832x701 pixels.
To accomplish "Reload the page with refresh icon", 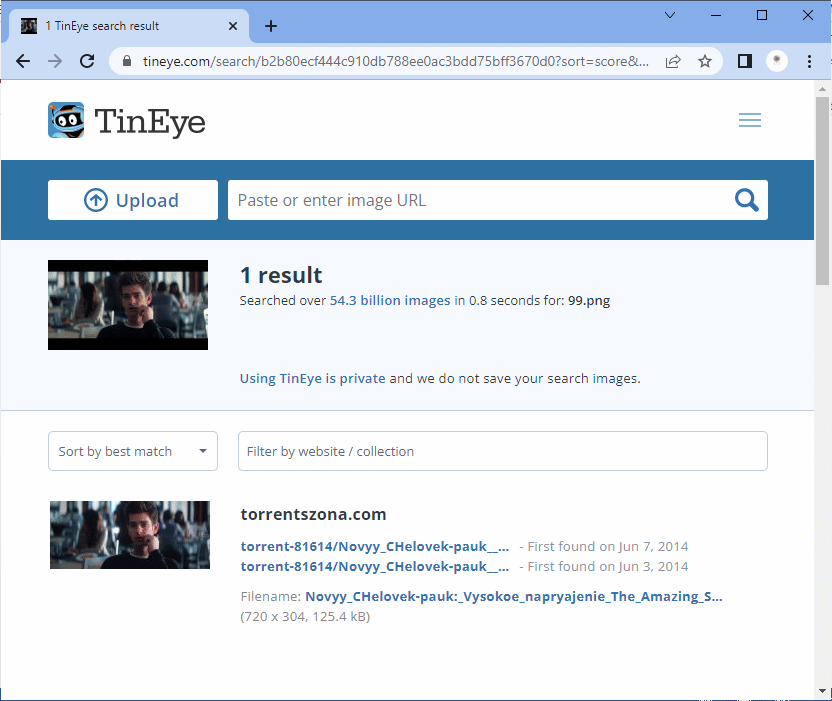I will [87, 61].
